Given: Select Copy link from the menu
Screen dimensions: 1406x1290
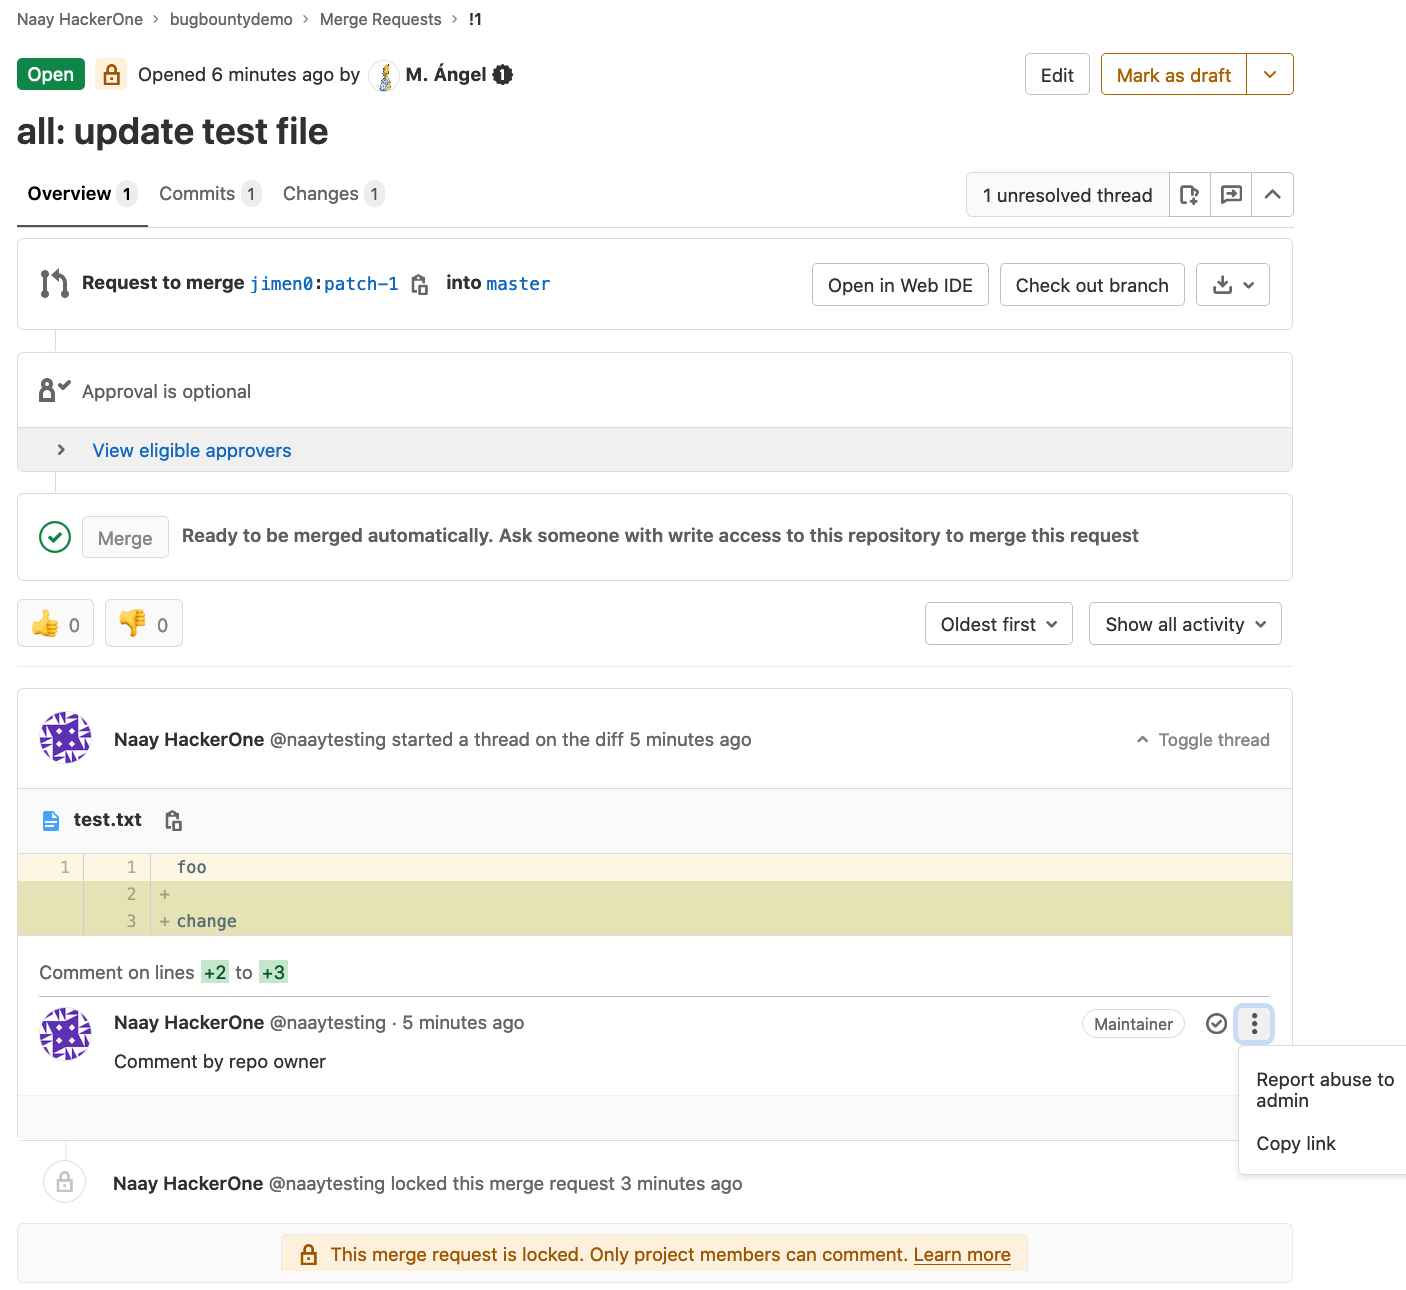Looking at the screenshot, I should click(x=1296, y=1144).
